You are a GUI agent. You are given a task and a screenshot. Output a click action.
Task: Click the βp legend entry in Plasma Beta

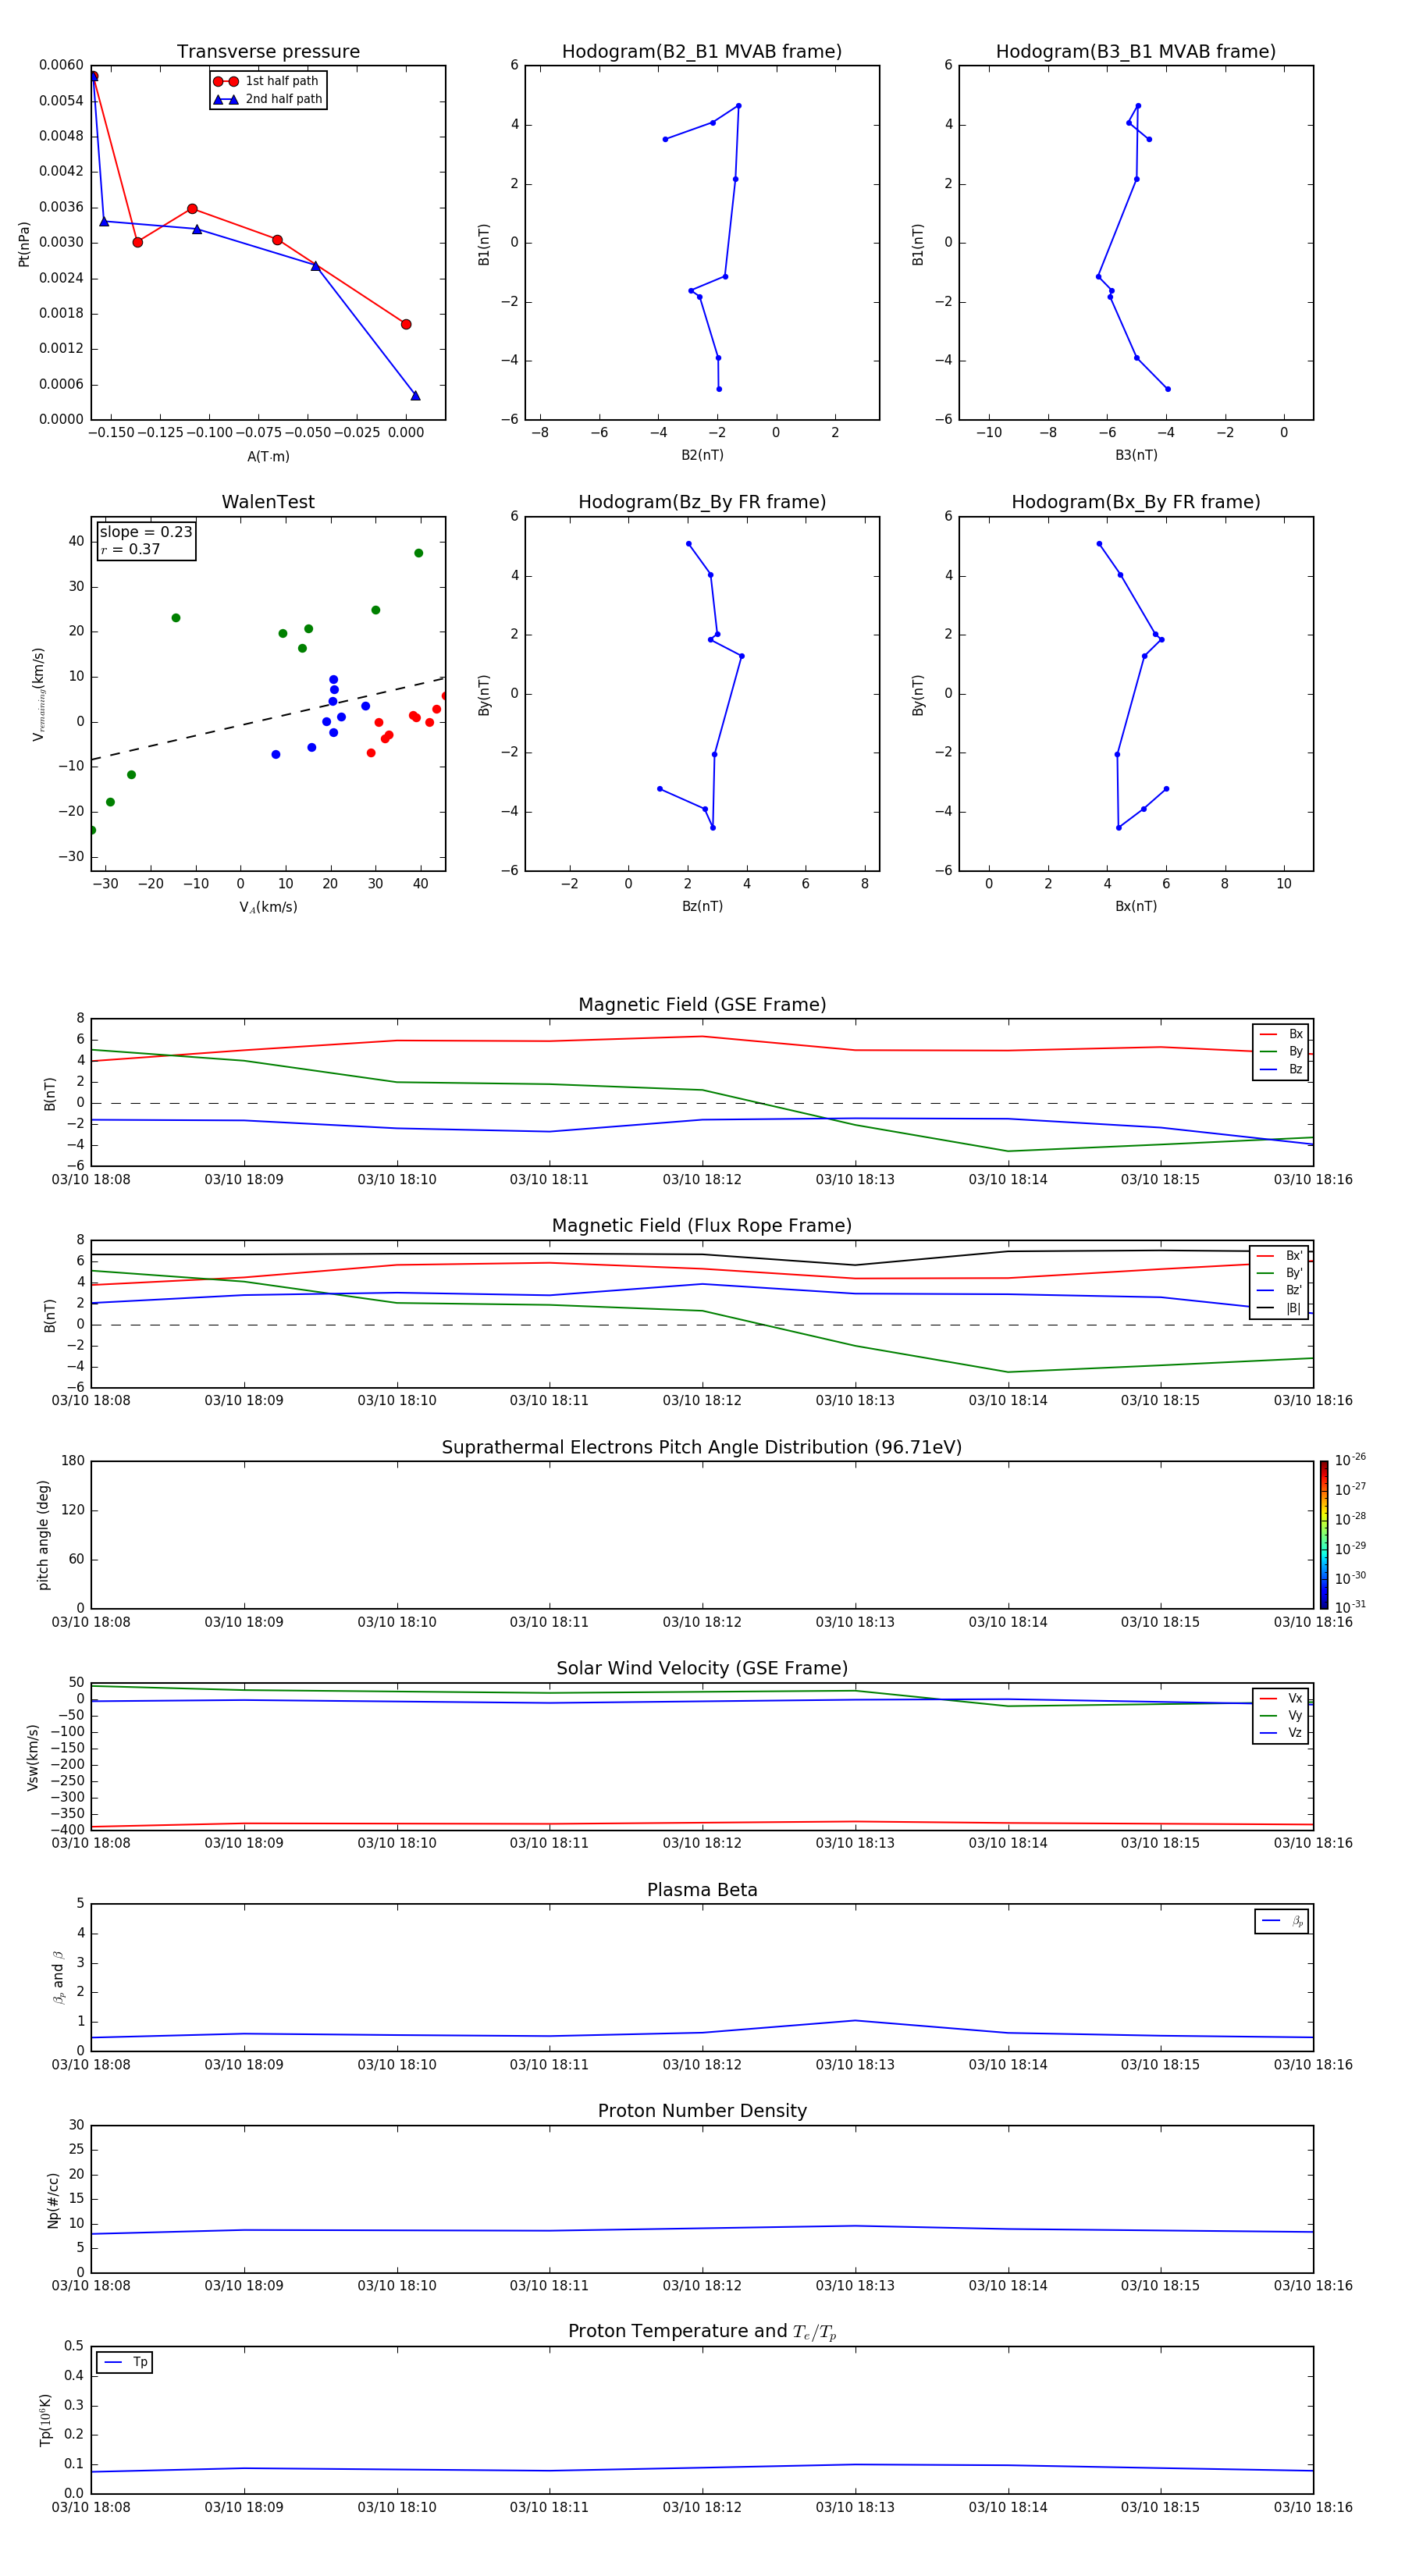point(1282,1921)
